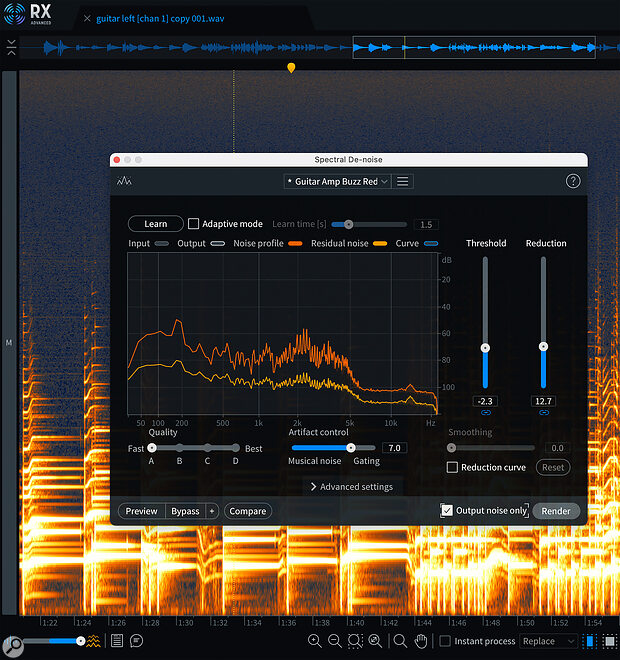Viewport: 620px width, 660px height.
Task: Enable the Adaptive mode checkbox
Action: [x=193, y=224]
